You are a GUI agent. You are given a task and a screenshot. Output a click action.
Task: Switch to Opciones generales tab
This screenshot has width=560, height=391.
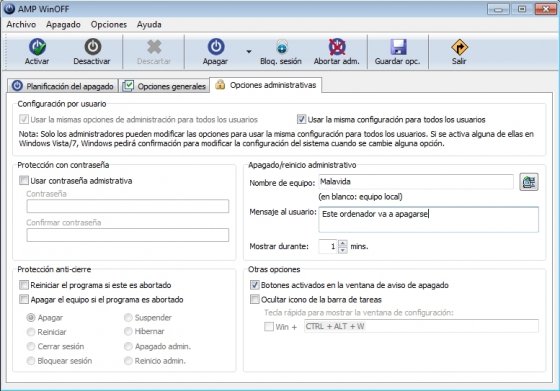tap(164, 86)
